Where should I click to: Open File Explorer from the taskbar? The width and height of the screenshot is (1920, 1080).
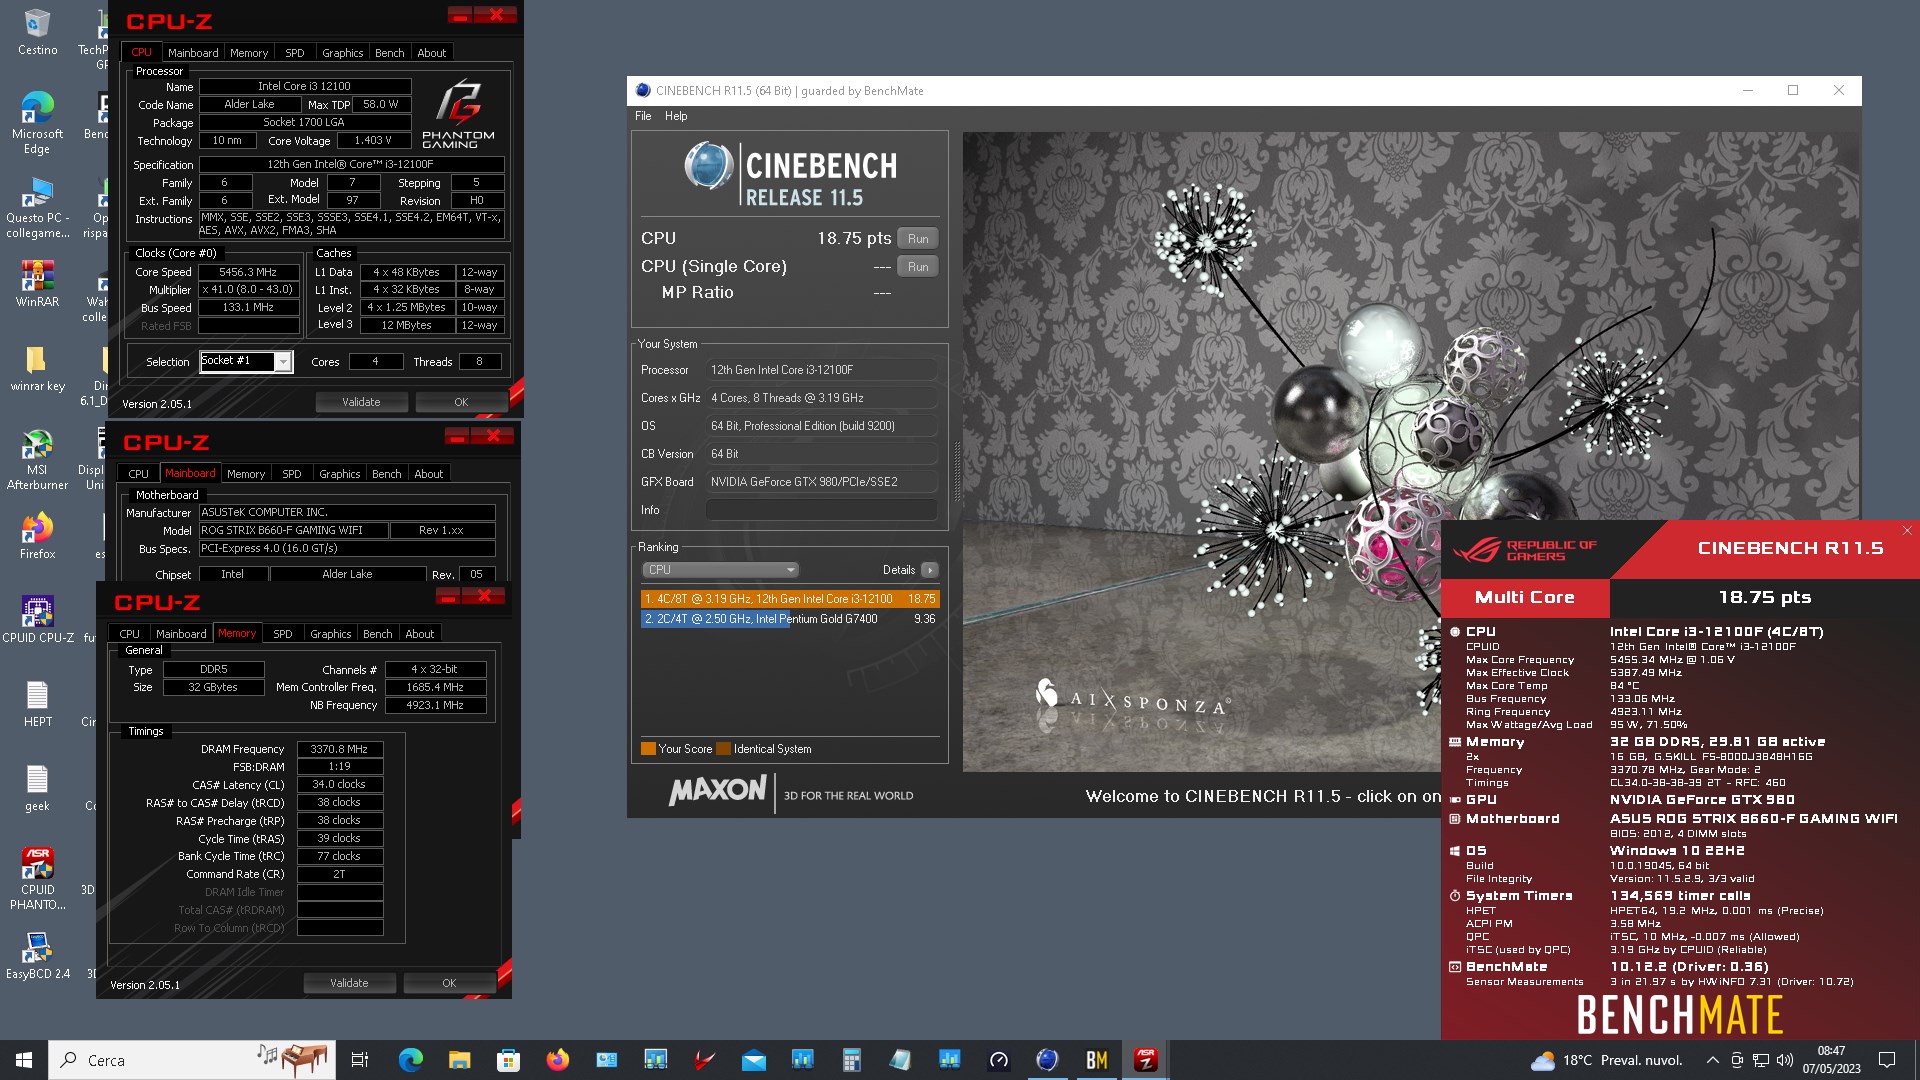459,1060
